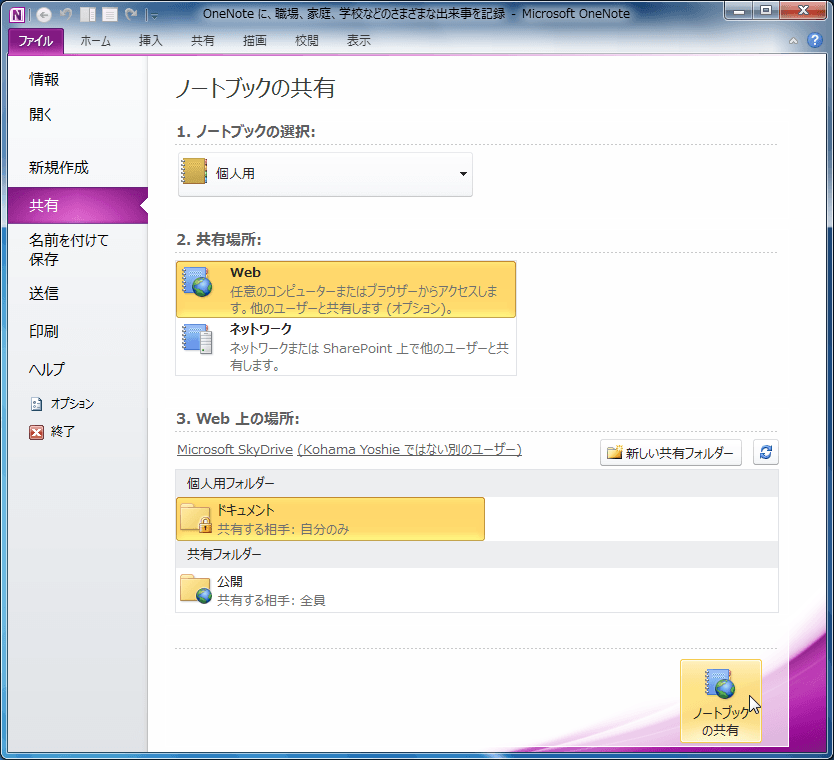Minimize the OneNote window
The image size is (834, 760).
tap(739, 11)
